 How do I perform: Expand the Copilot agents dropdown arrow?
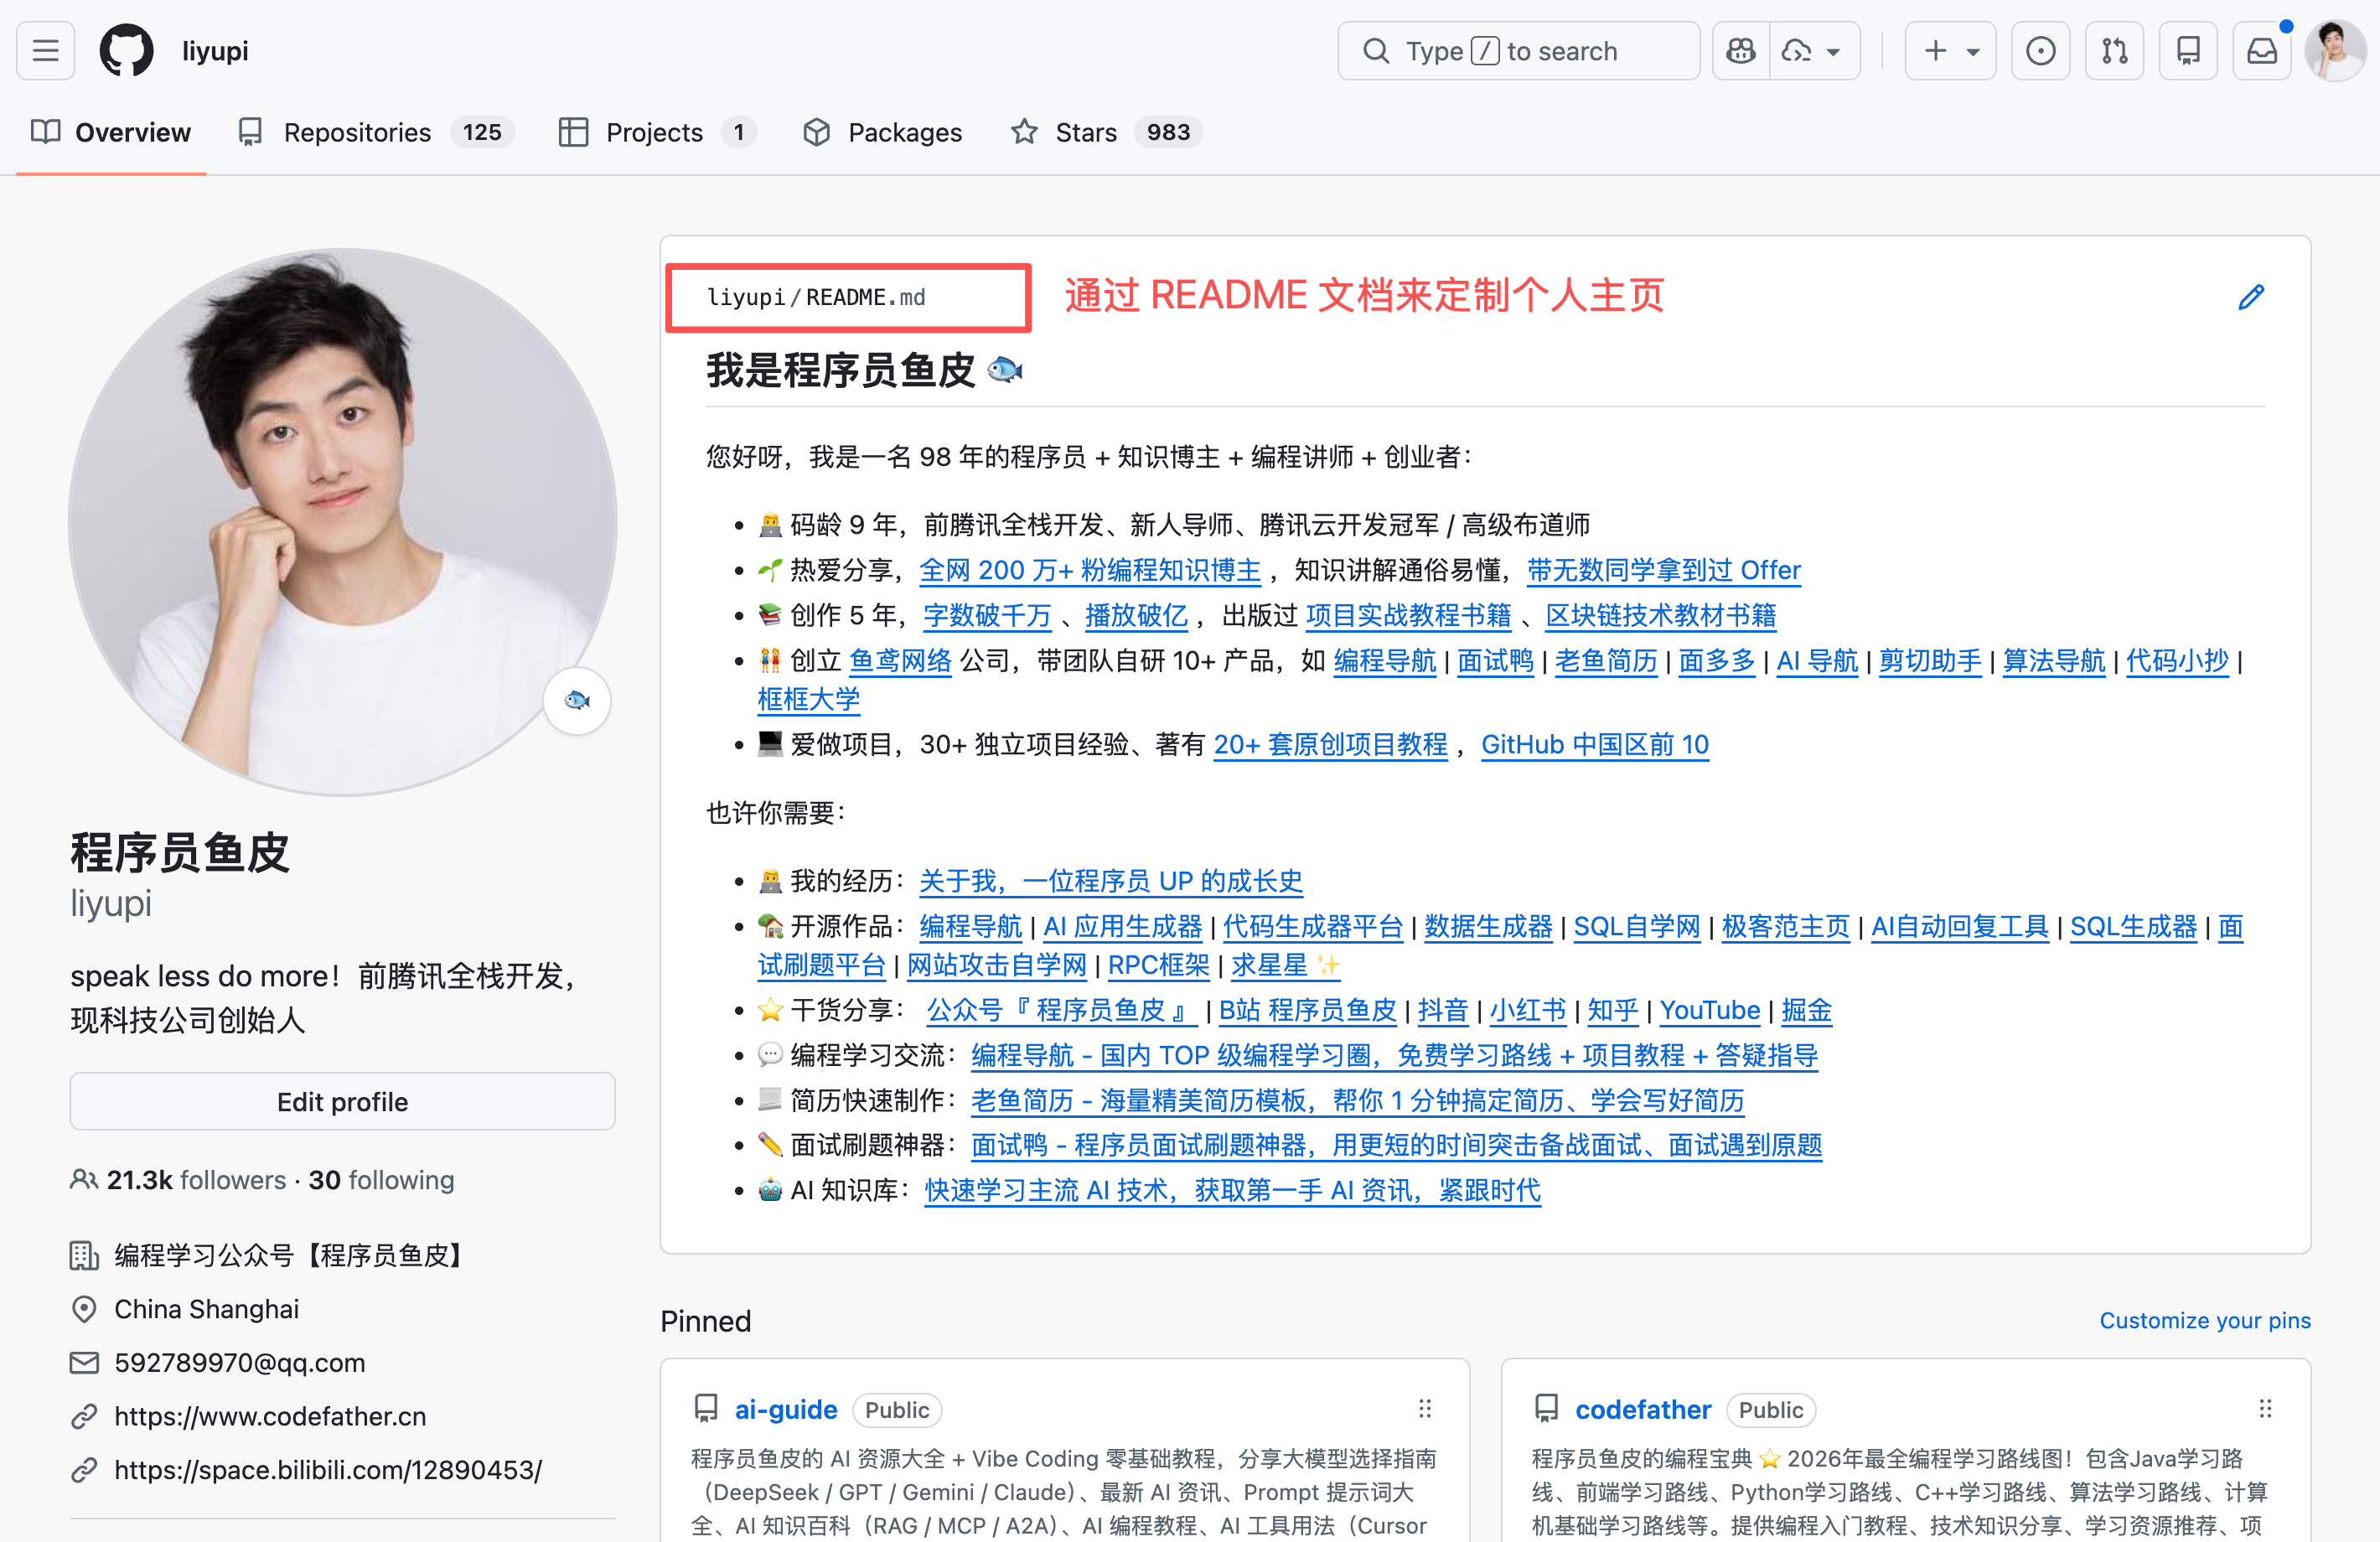point(1833,51)
